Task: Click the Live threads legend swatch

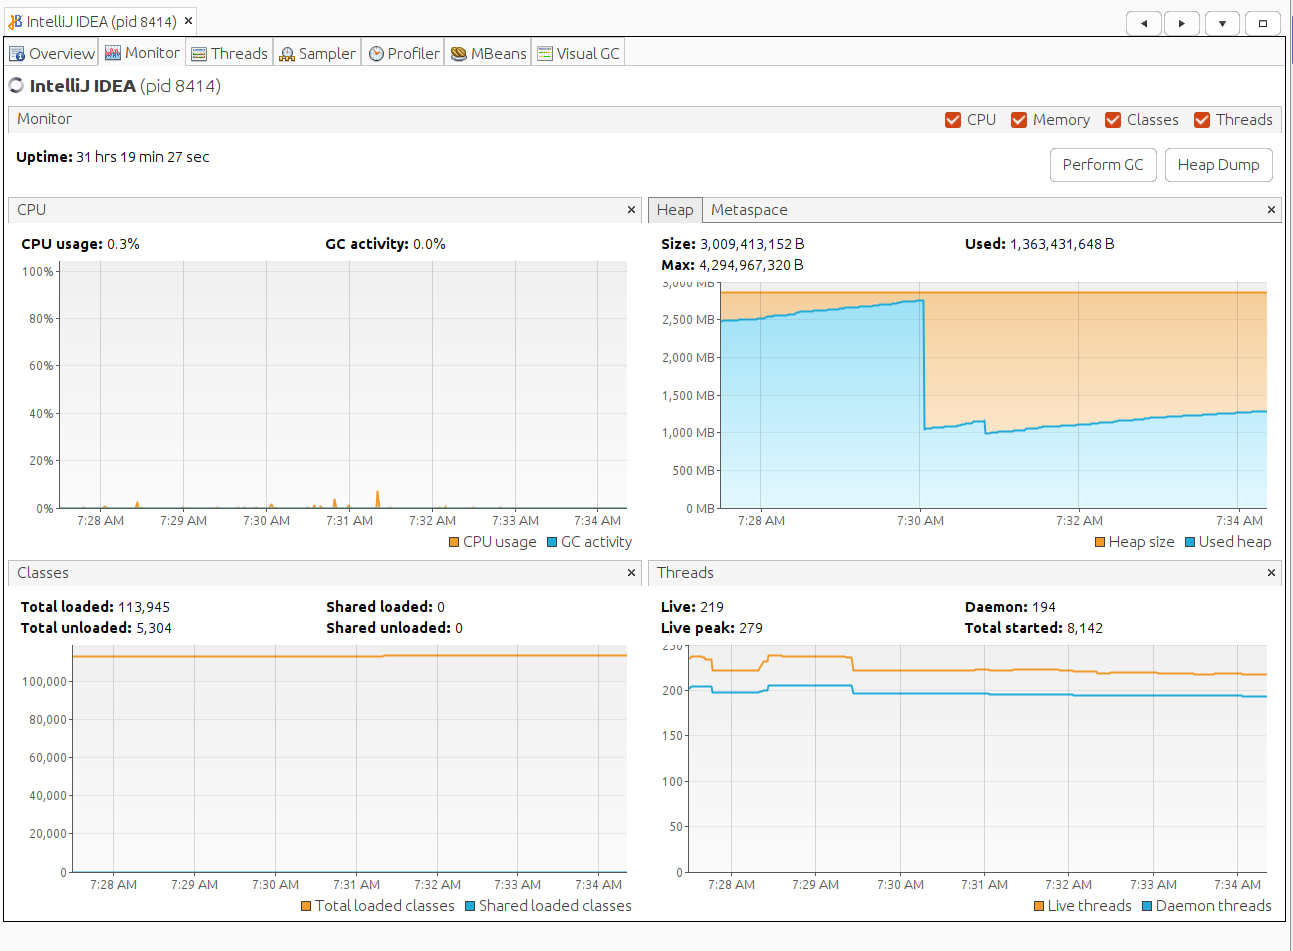Action: click(x=1039, y=906)
